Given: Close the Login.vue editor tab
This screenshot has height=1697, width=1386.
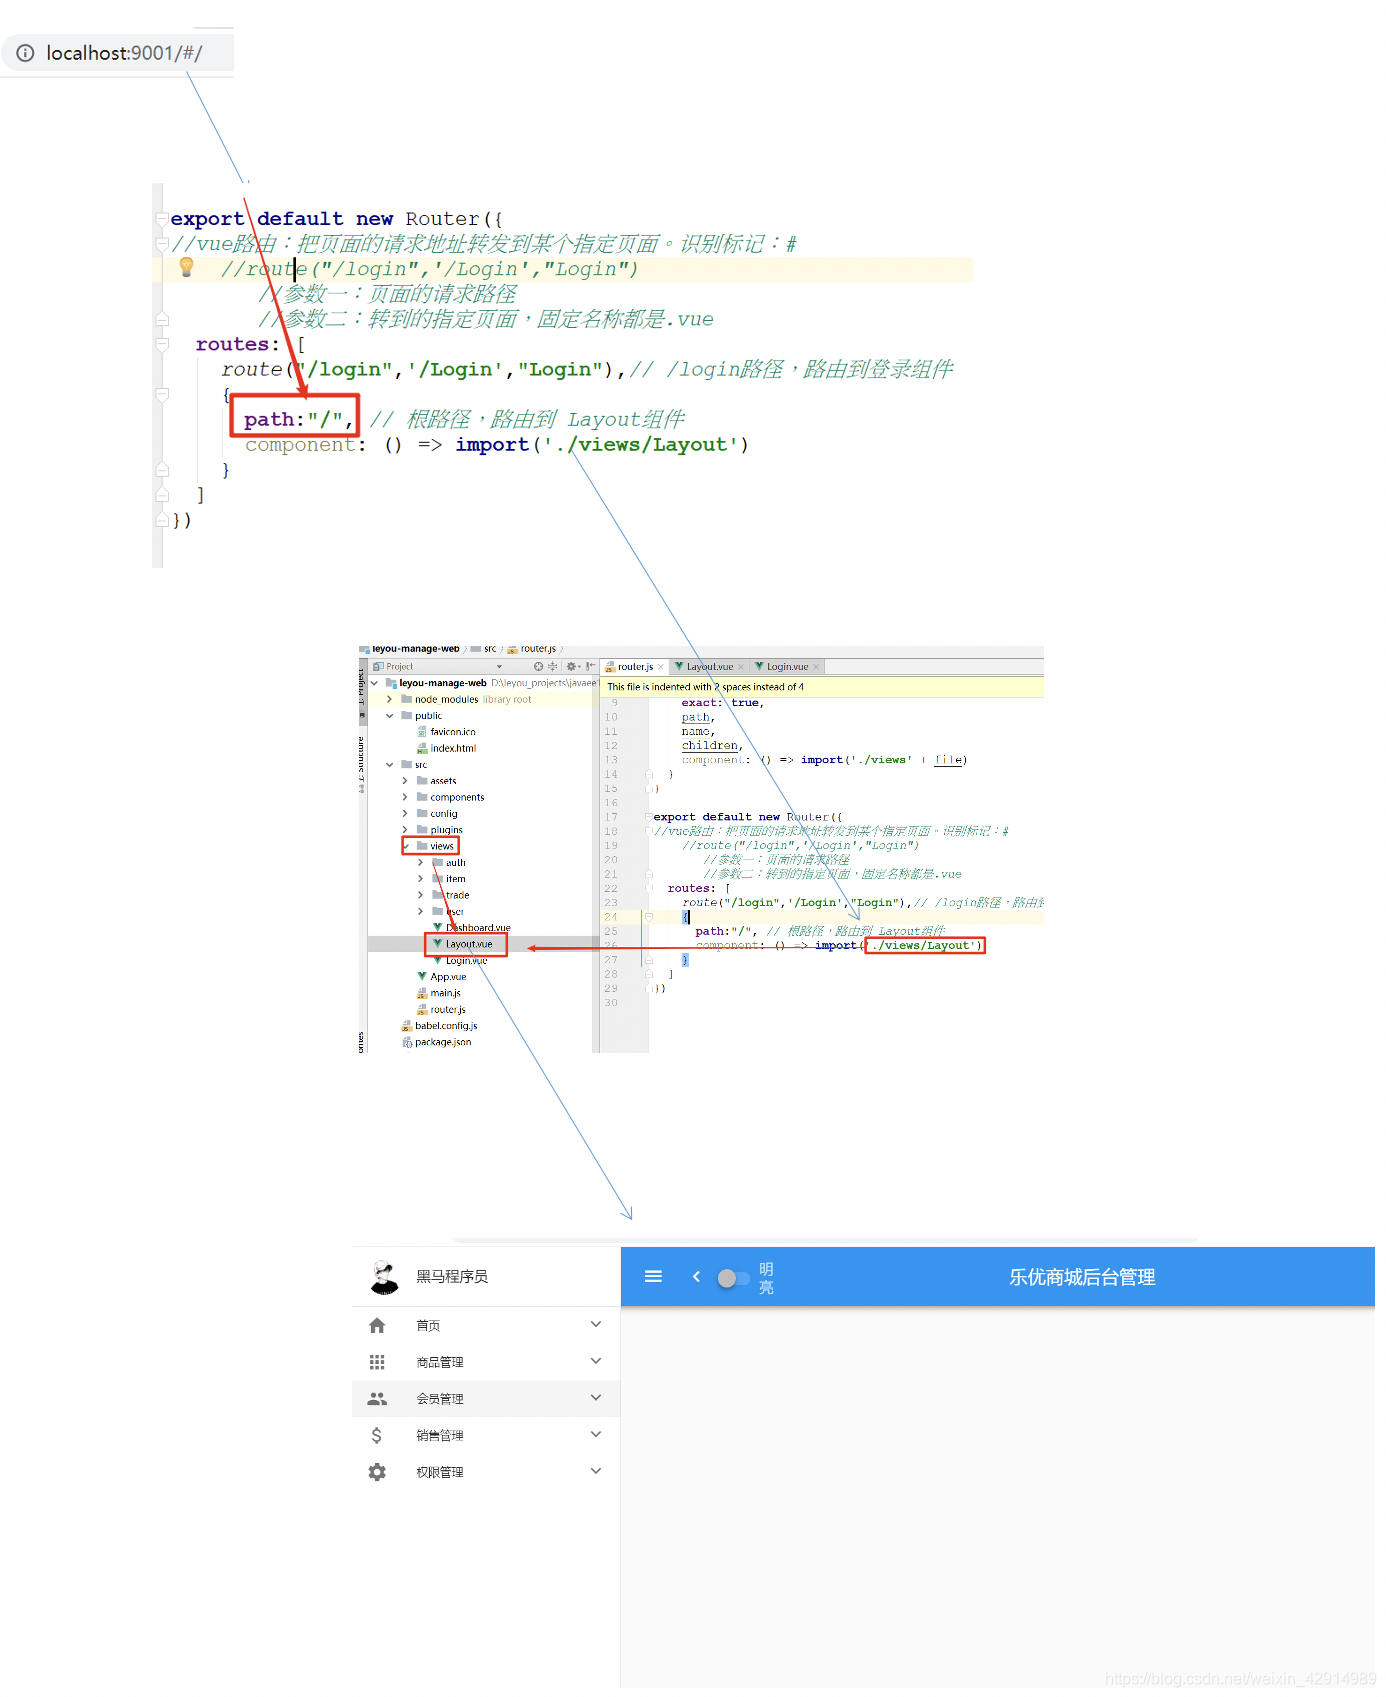Looking at the screenshot, I should [x=816, y=667].
